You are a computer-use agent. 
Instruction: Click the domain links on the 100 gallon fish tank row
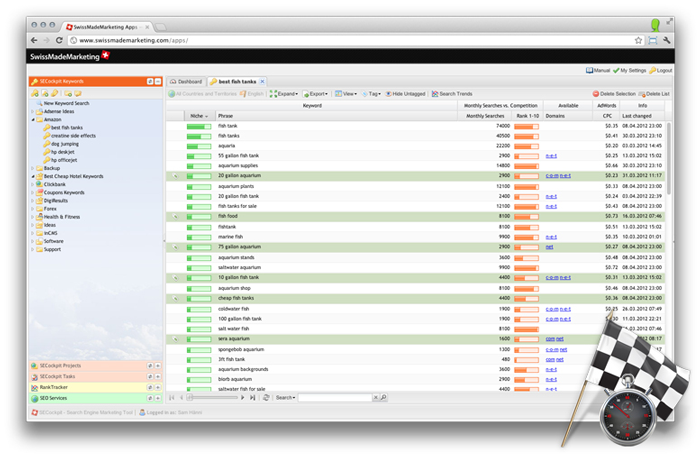[558, 319]
